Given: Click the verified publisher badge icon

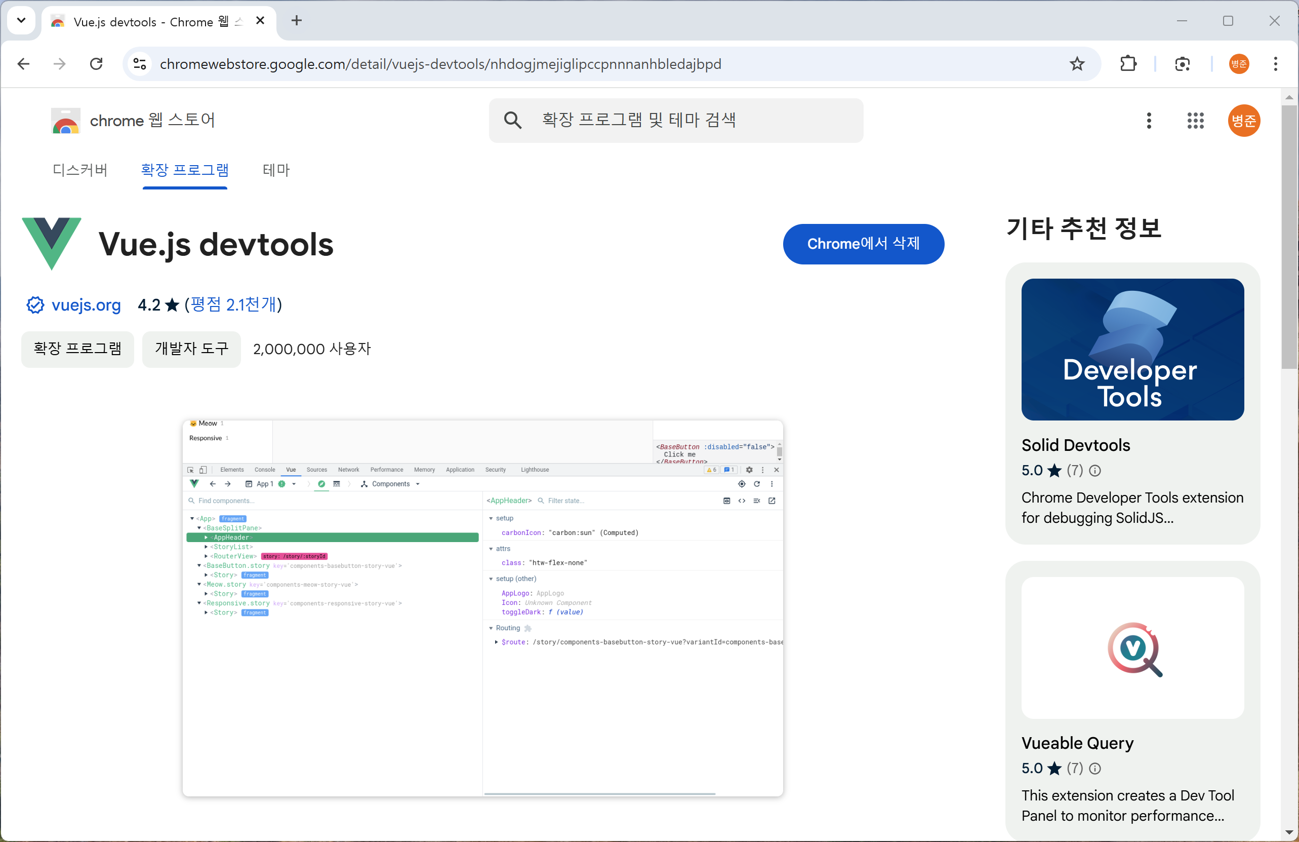Looking at the screenshot, I should [x=35, y=305].
